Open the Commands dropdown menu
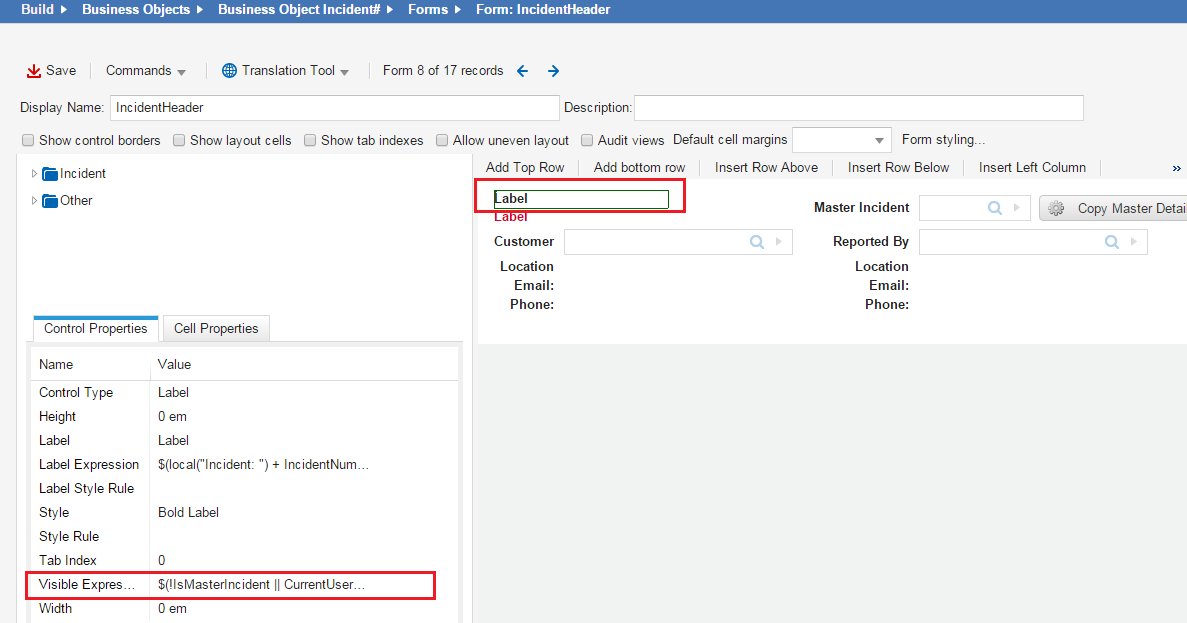This screenshot has height=623, width=1187. pyautogui.click(x=146, y=71)
